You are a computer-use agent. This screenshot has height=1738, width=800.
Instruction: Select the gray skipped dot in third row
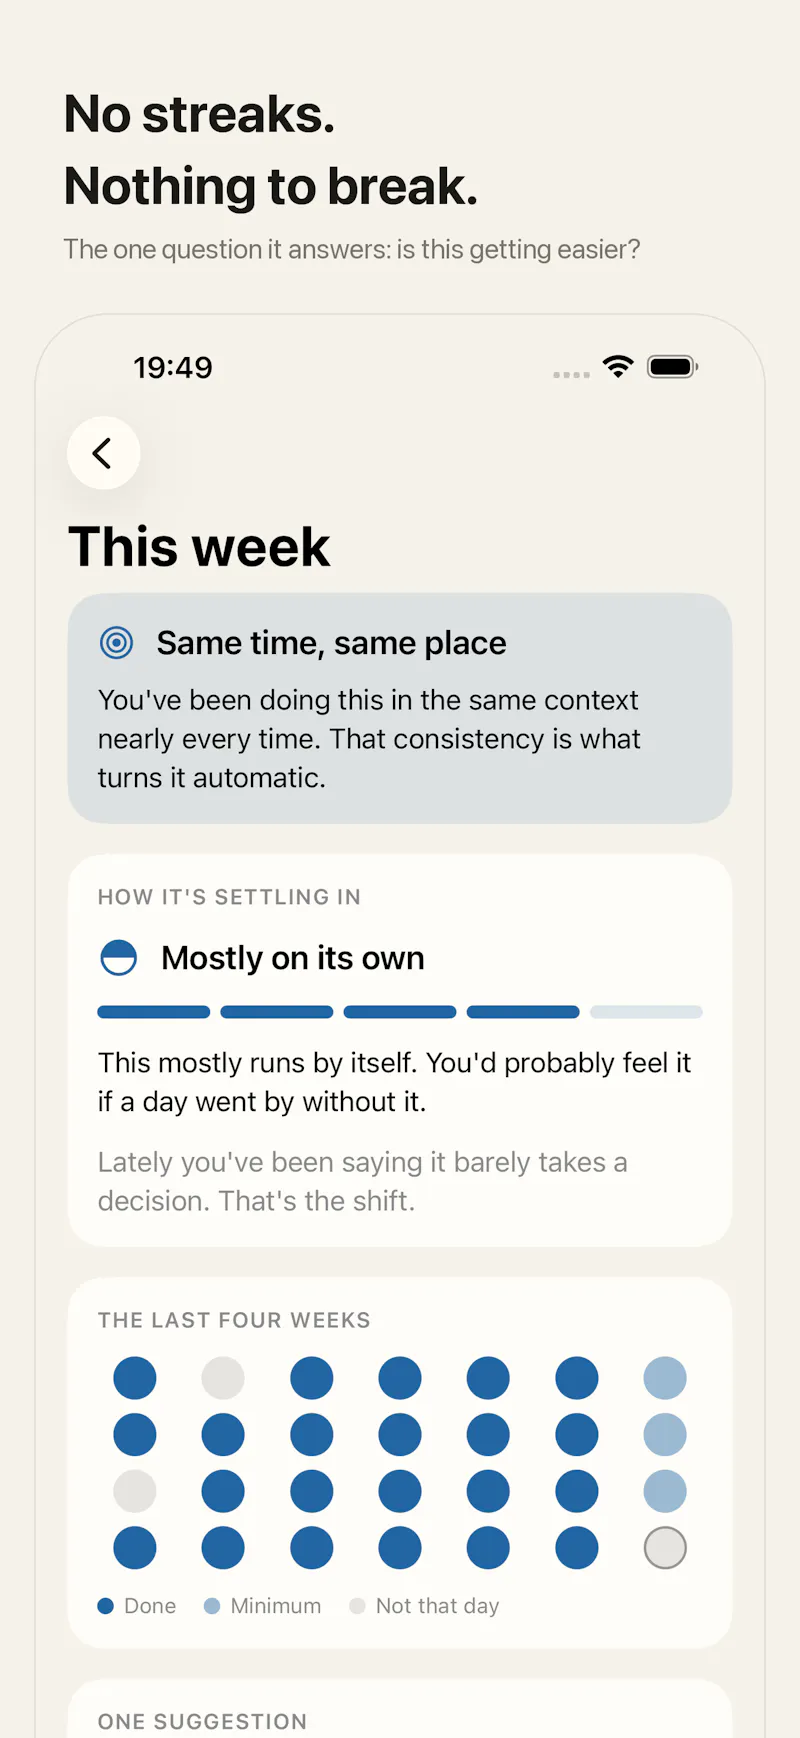135,1491
